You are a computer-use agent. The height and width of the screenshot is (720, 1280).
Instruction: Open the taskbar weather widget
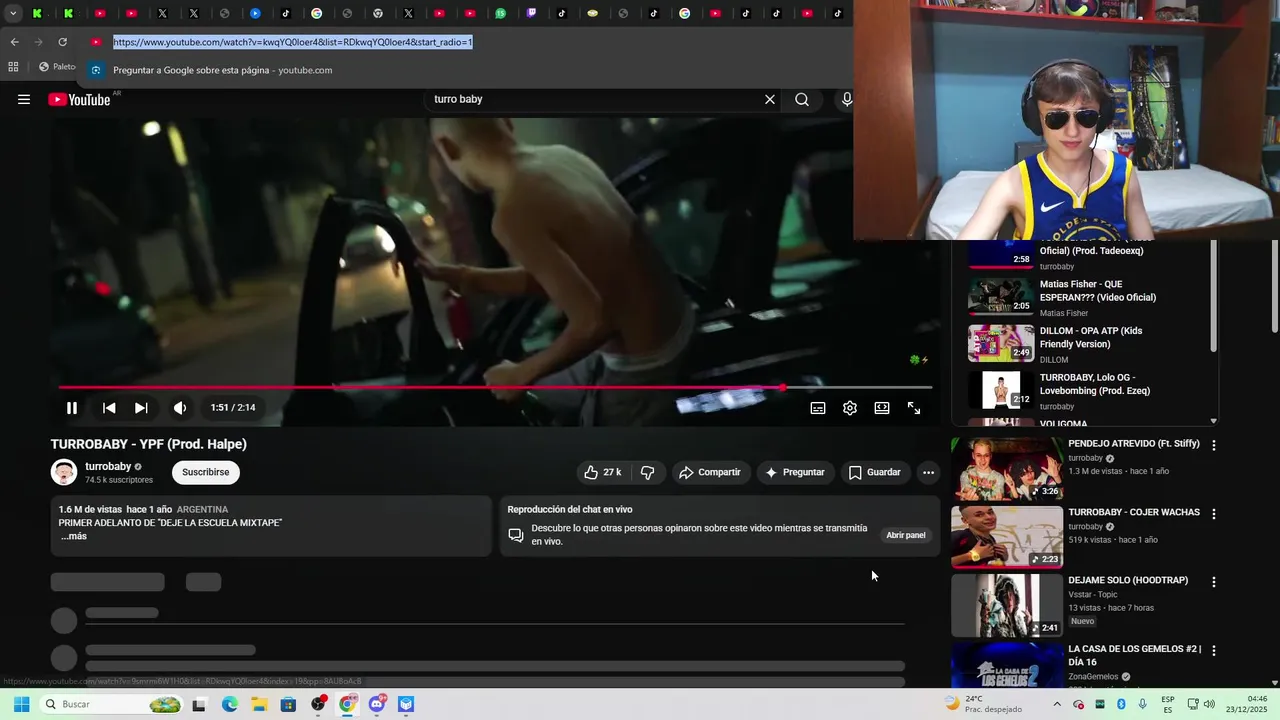pyautogui.click(x=984, y=704)
